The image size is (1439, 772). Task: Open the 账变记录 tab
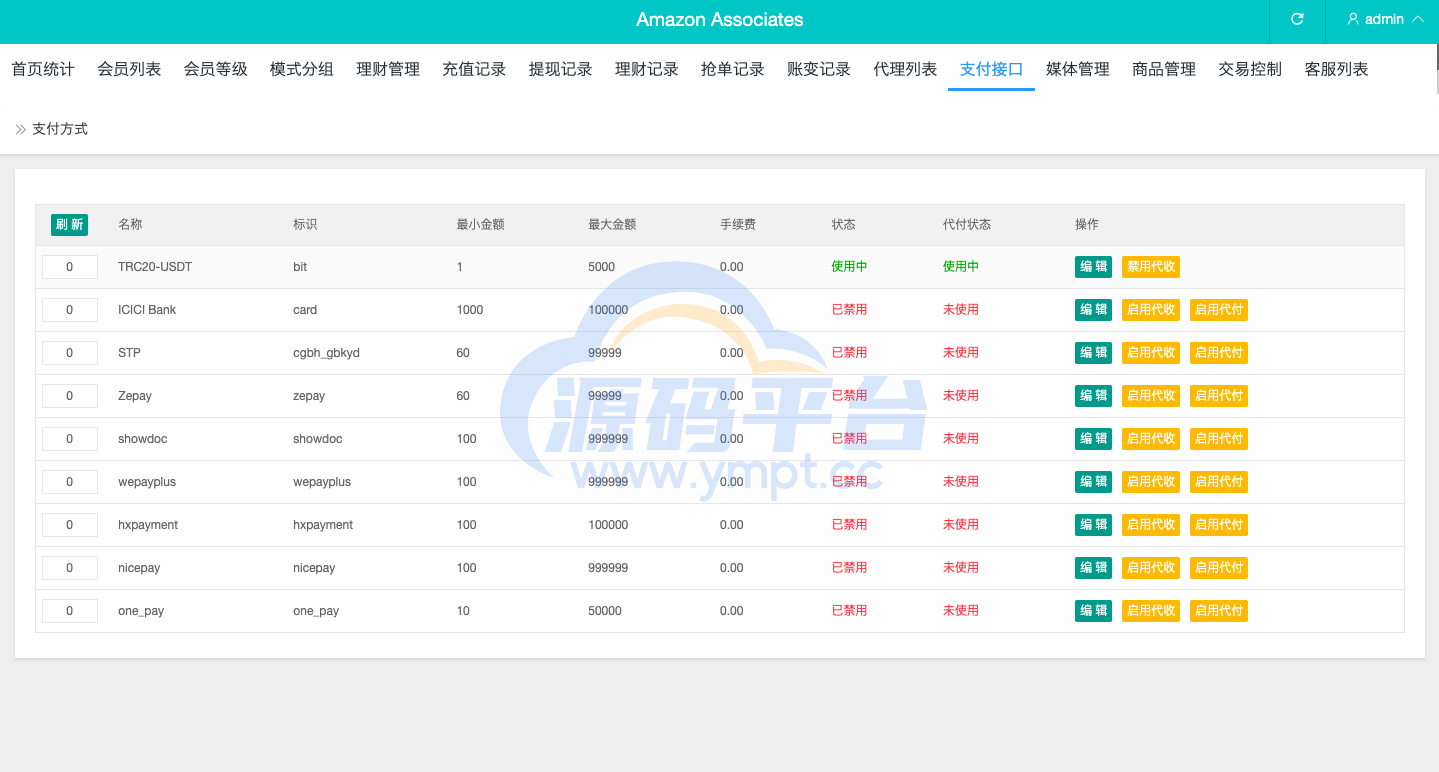click(819, 69)
